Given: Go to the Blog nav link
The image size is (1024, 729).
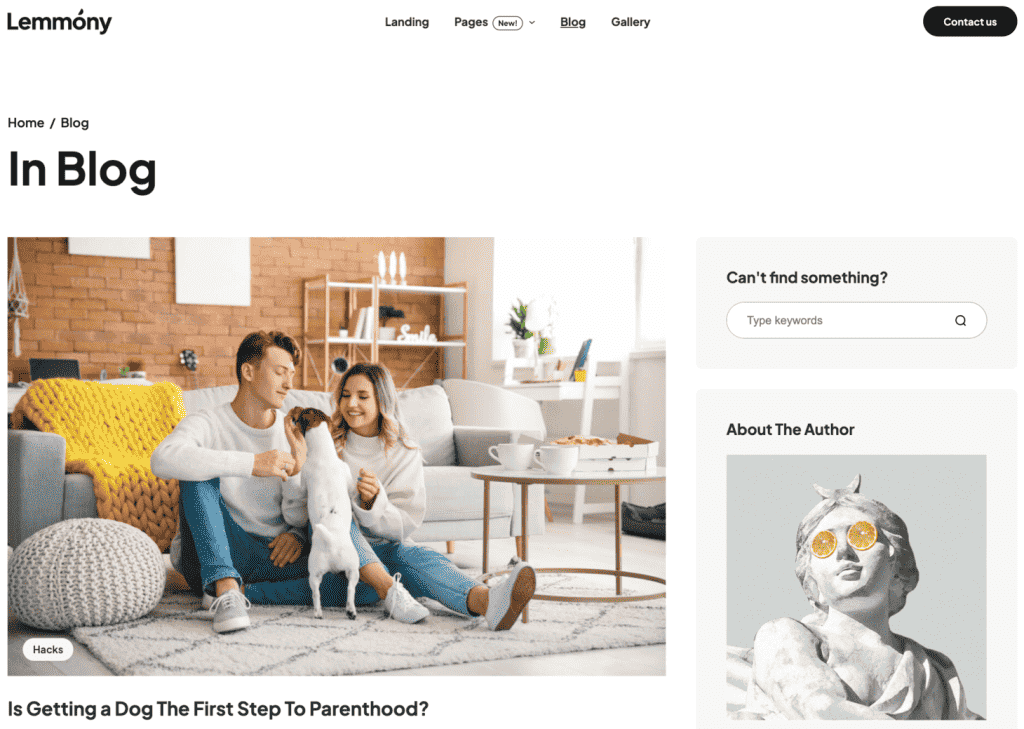Looking at the screenshot, I should [x=573, y=22].
